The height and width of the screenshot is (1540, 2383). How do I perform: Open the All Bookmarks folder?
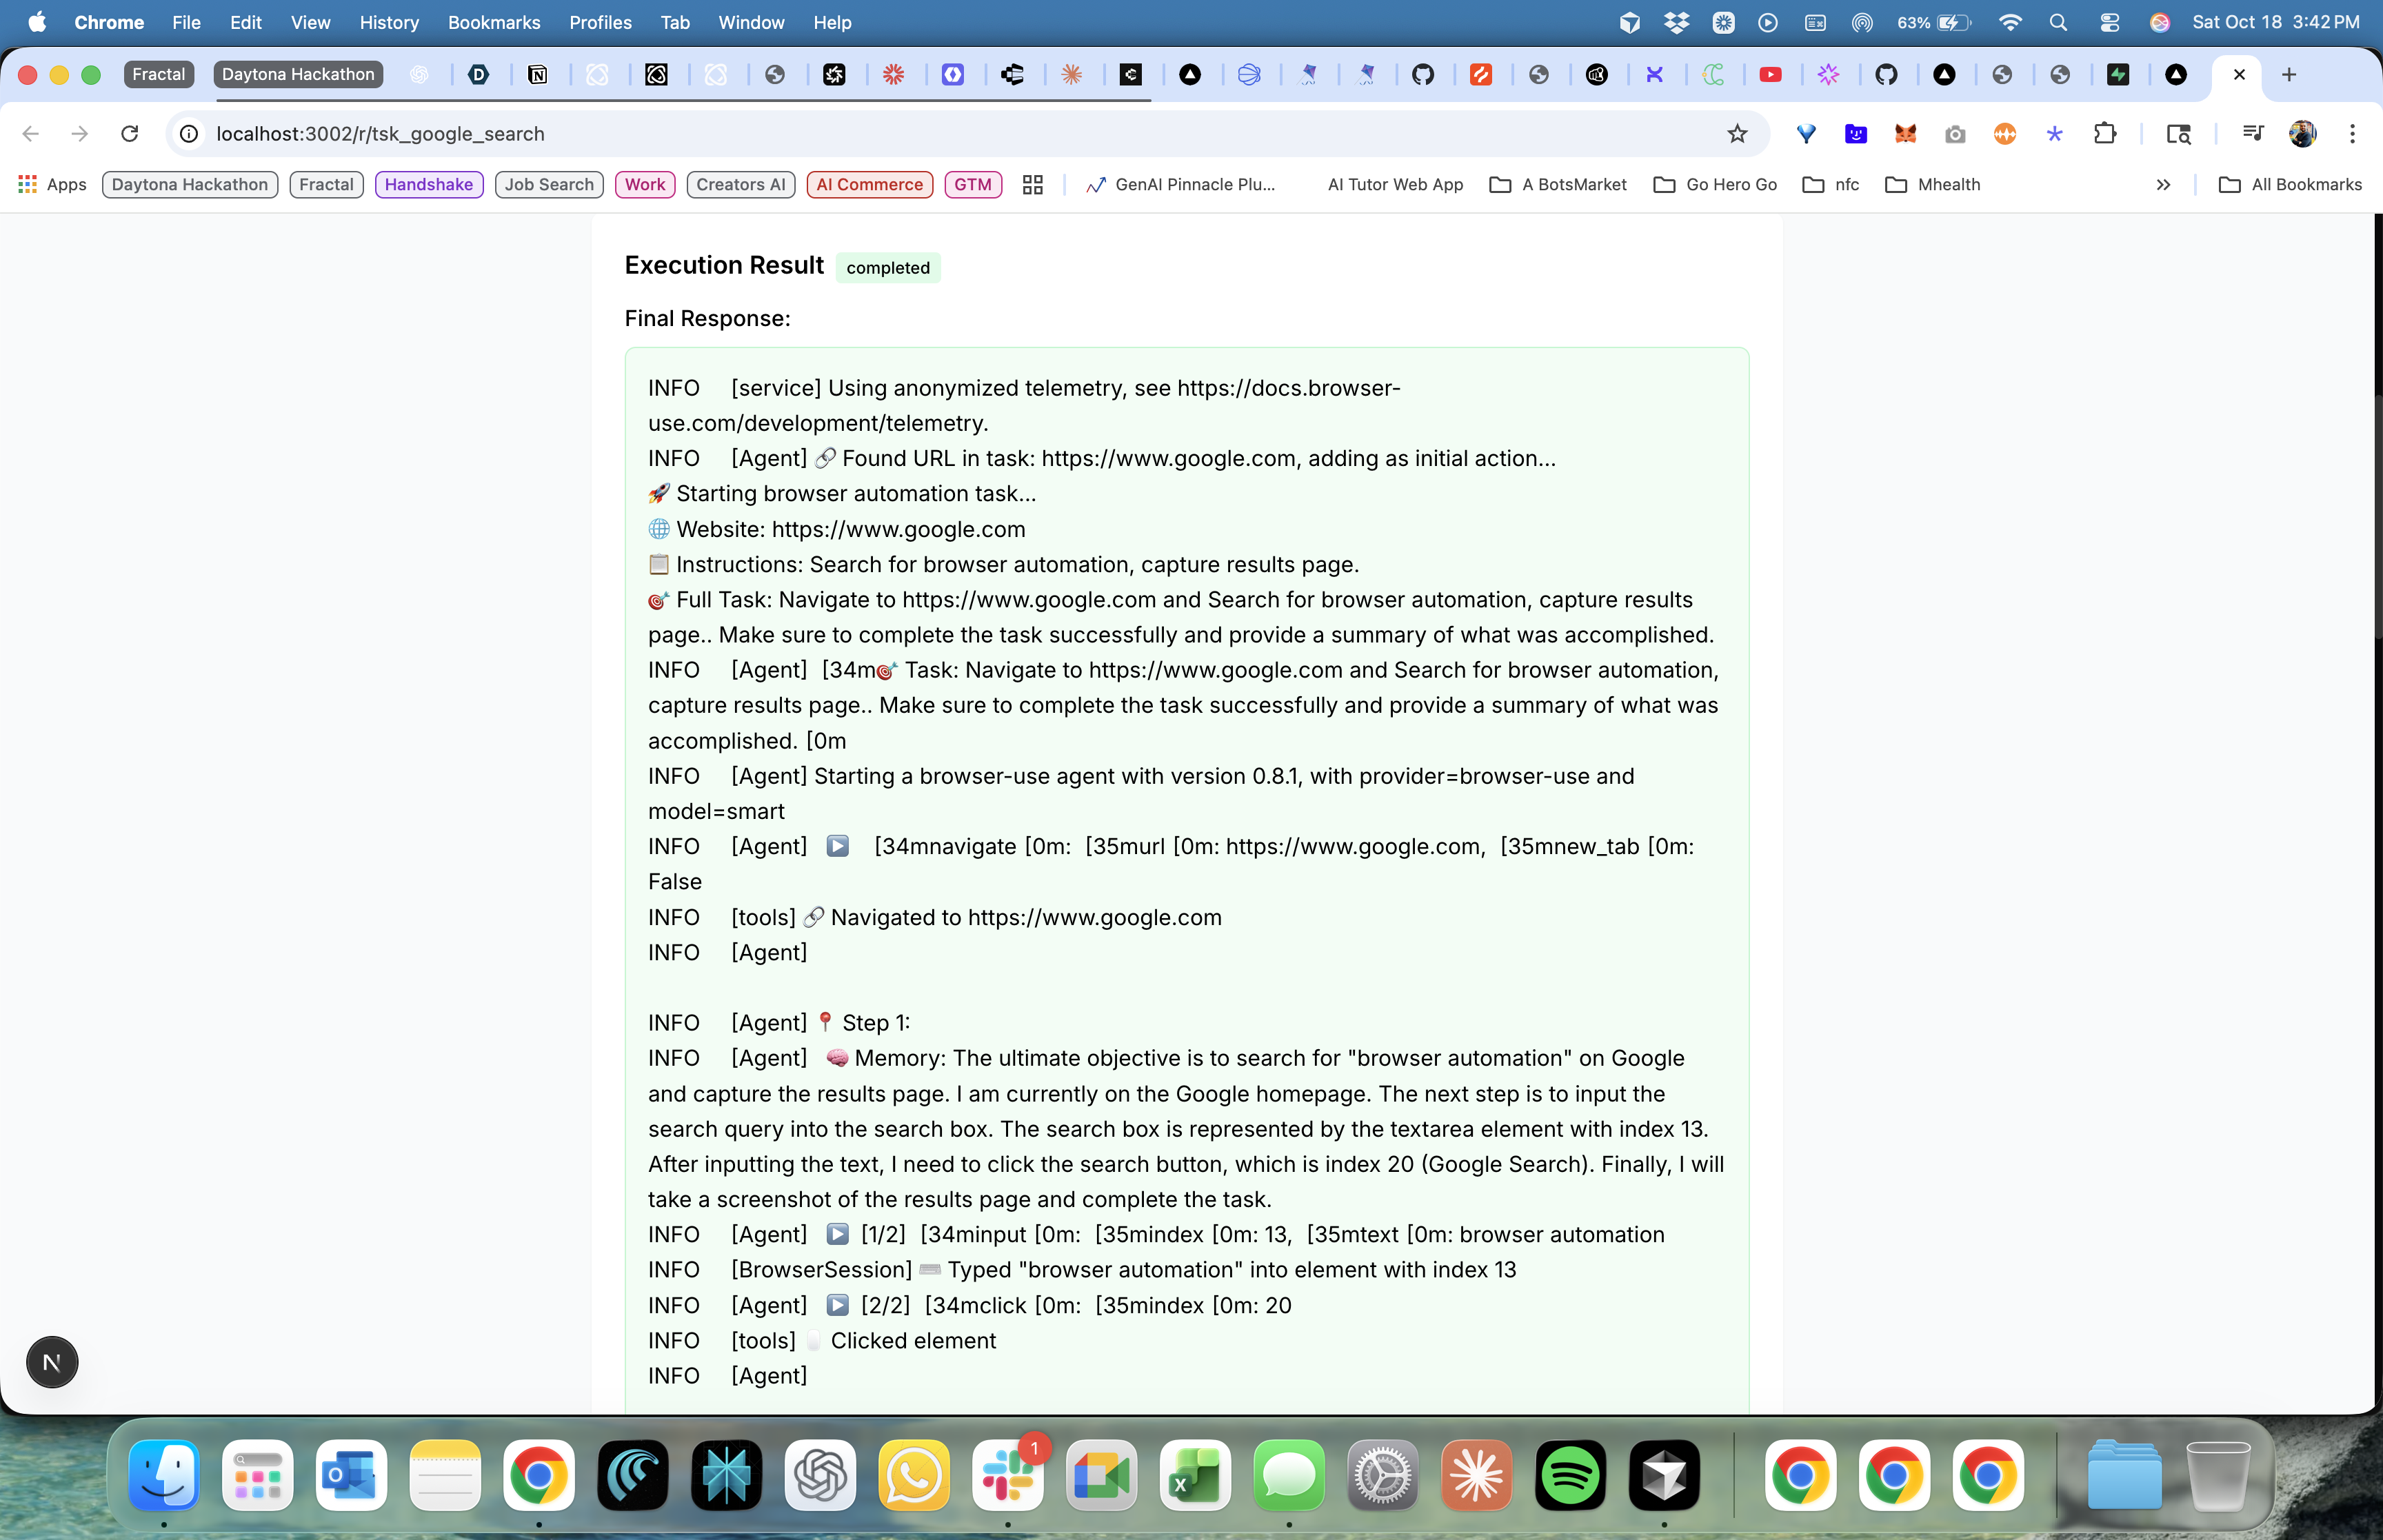click(x=2290, y=185)
